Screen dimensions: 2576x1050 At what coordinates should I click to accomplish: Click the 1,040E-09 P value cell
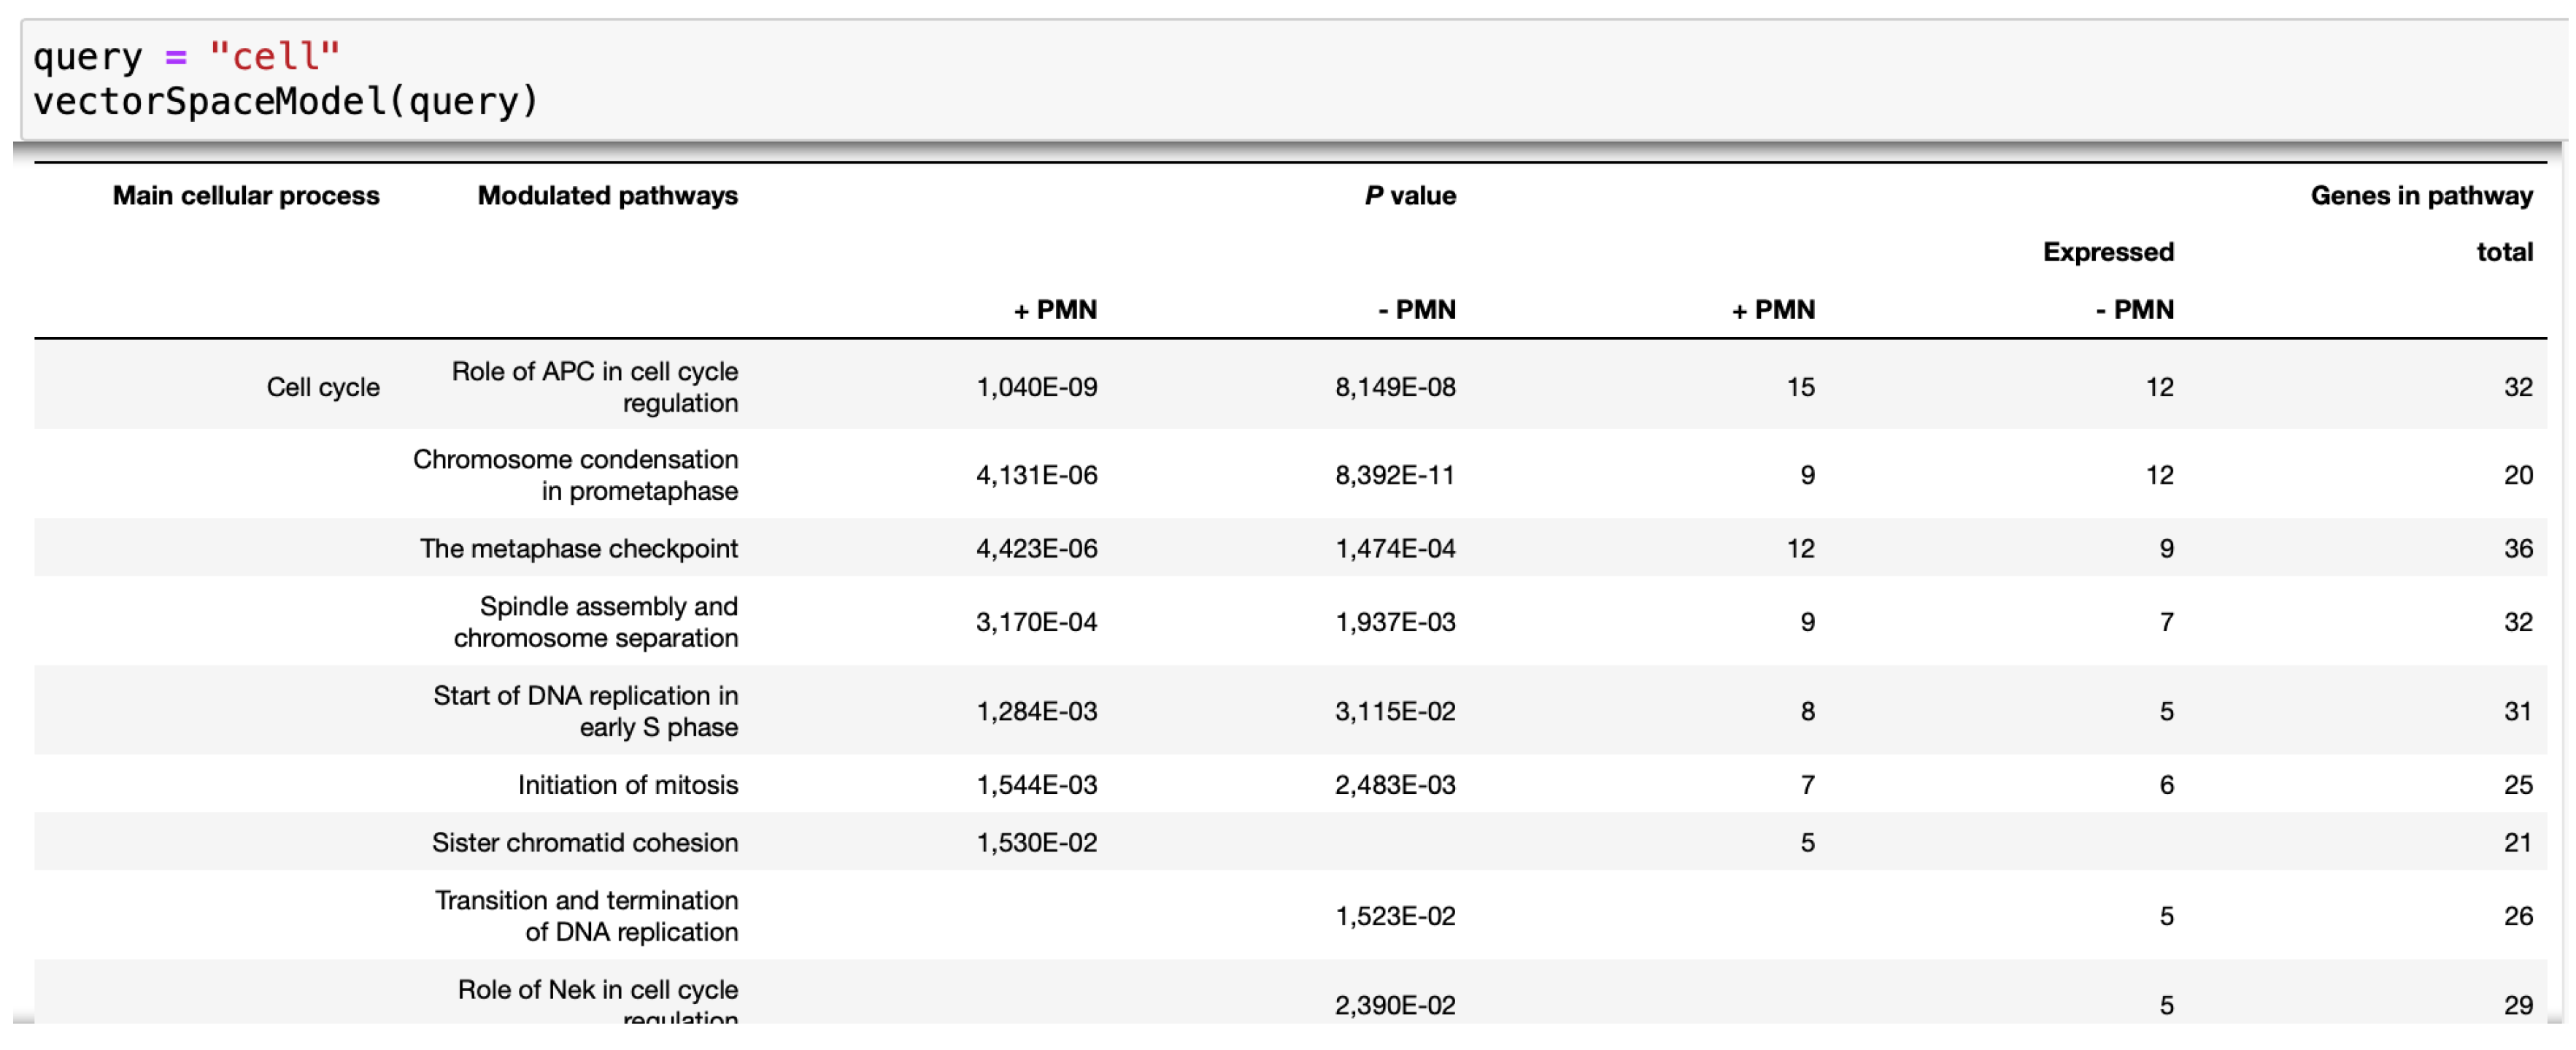pos(1036,388)
